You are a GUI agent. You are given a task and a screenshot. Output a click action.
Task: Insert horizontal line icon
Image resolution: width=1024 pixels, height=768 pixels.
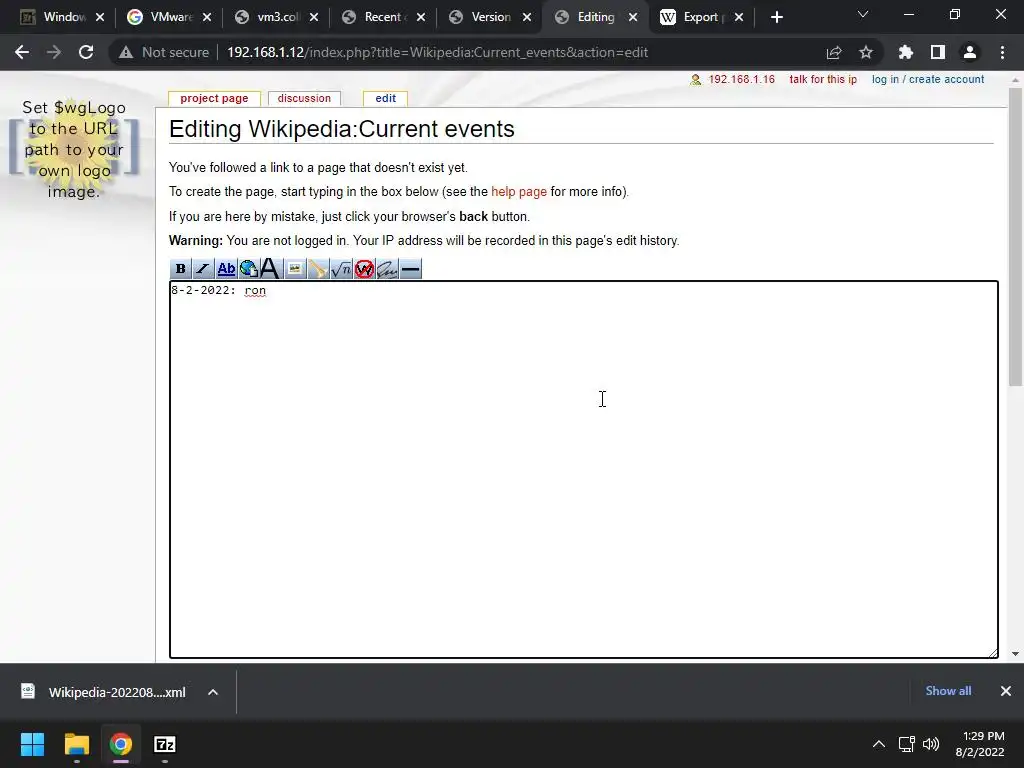(410, 269)
